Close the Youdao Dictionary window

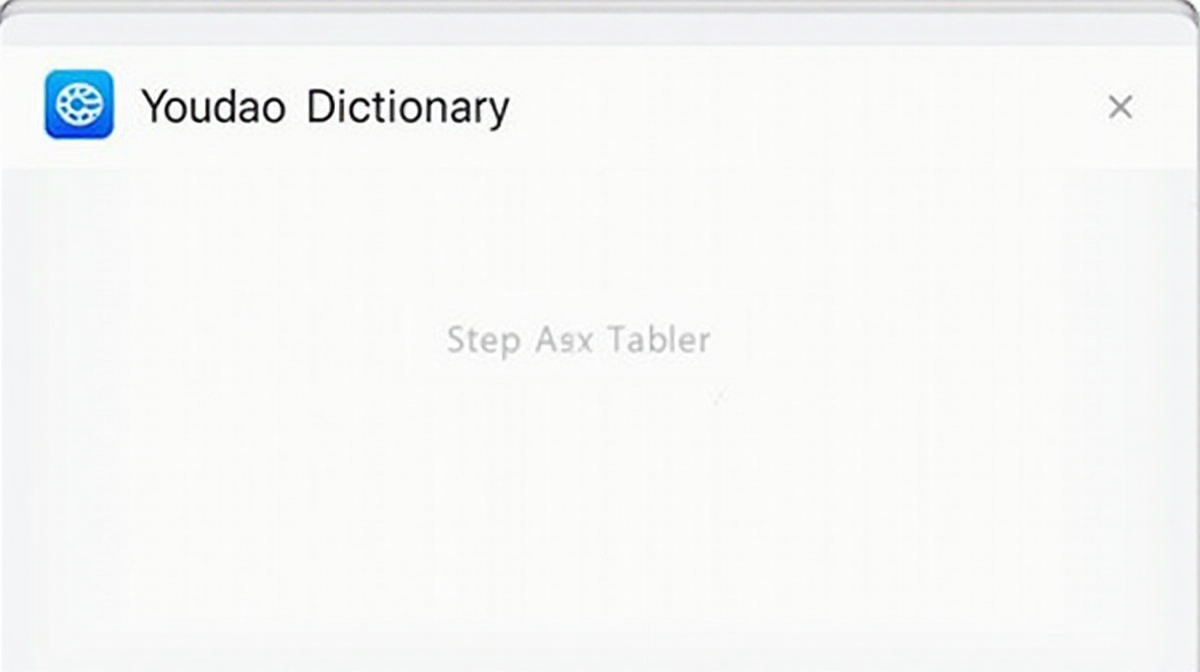[1120, 107]
